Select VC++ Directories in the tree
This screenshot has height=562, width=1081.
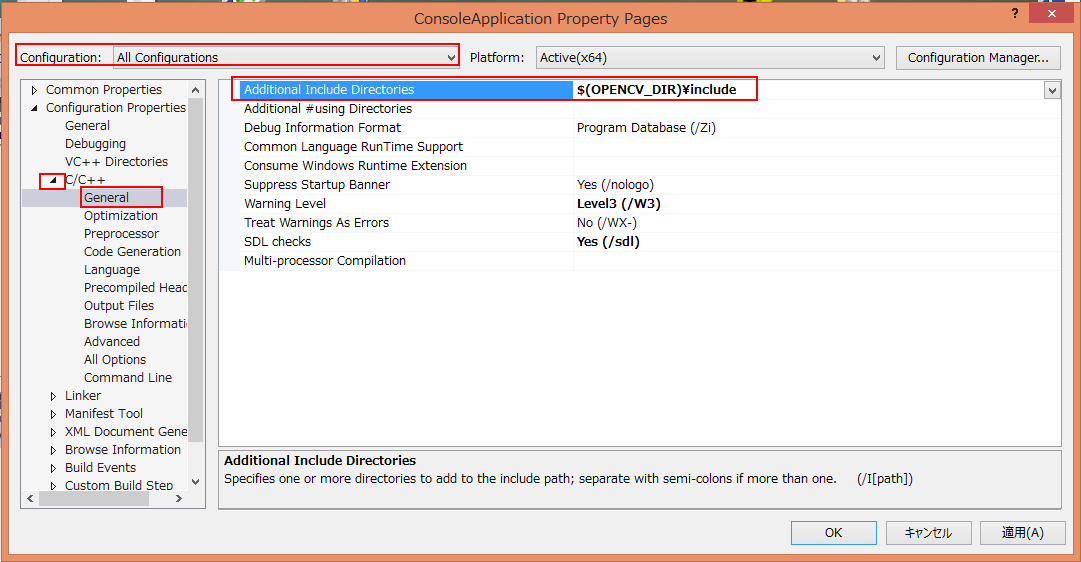pos(117,161)
